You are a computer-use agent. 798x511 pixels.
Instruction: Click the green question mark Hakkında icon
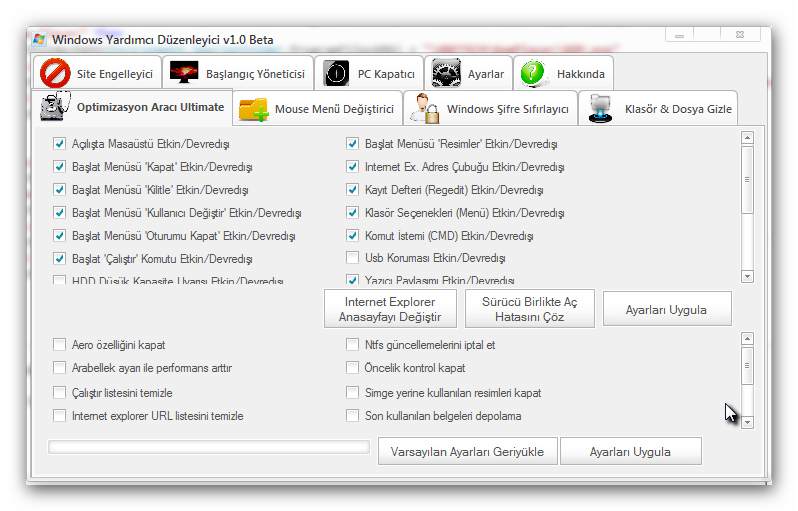coord(535,73)
